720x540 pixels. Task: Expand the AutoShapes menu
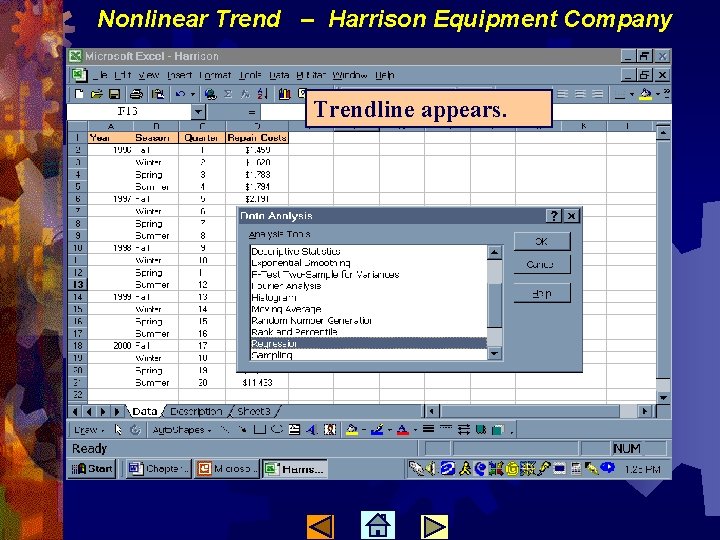click(x=182, y=430)
